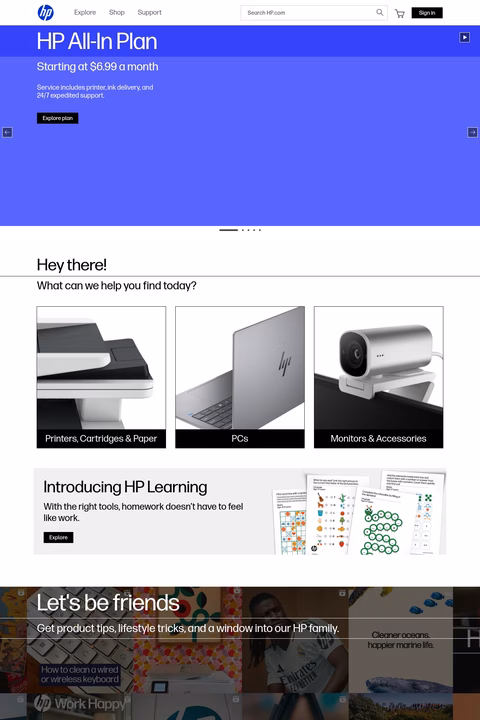Select the last carousel dot indicator
The height and width of the screenshot is (720, 480).
(x=260, y=230)
